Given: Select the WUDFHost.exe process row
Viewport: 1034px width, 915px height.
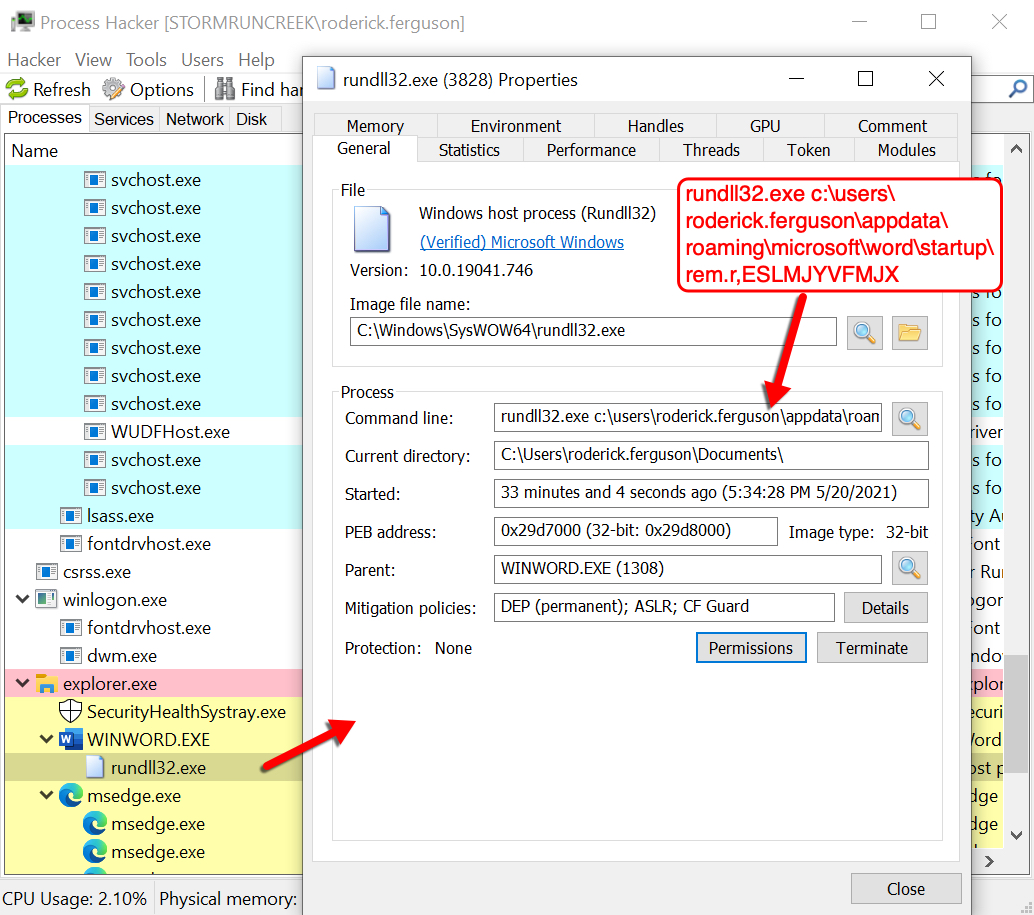Looking at the screenshot, I should click(153, 432).
